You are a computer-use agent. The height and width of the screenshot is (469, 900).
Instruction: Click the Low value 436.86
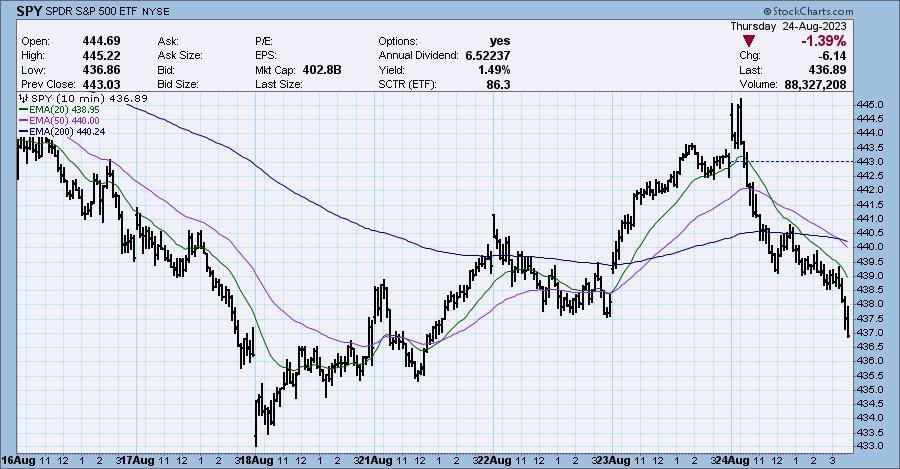coord(101,69)
